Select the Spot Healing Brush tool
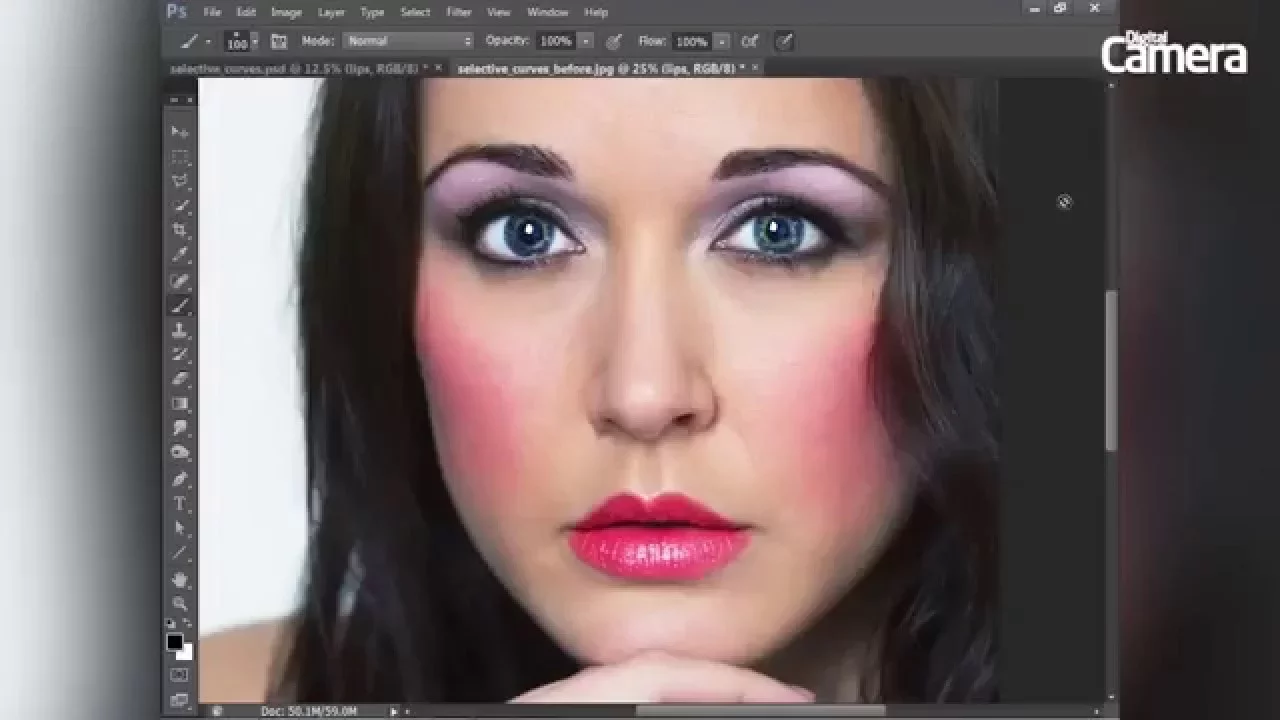 point(180,281)
